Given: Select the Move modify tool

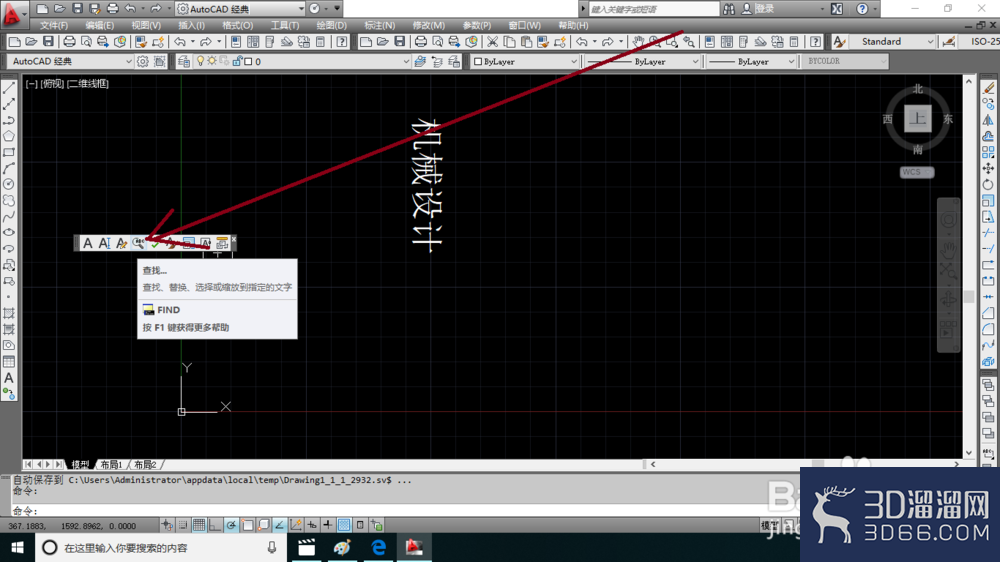Looking at the screenshot, I should (x=988, y=168).
